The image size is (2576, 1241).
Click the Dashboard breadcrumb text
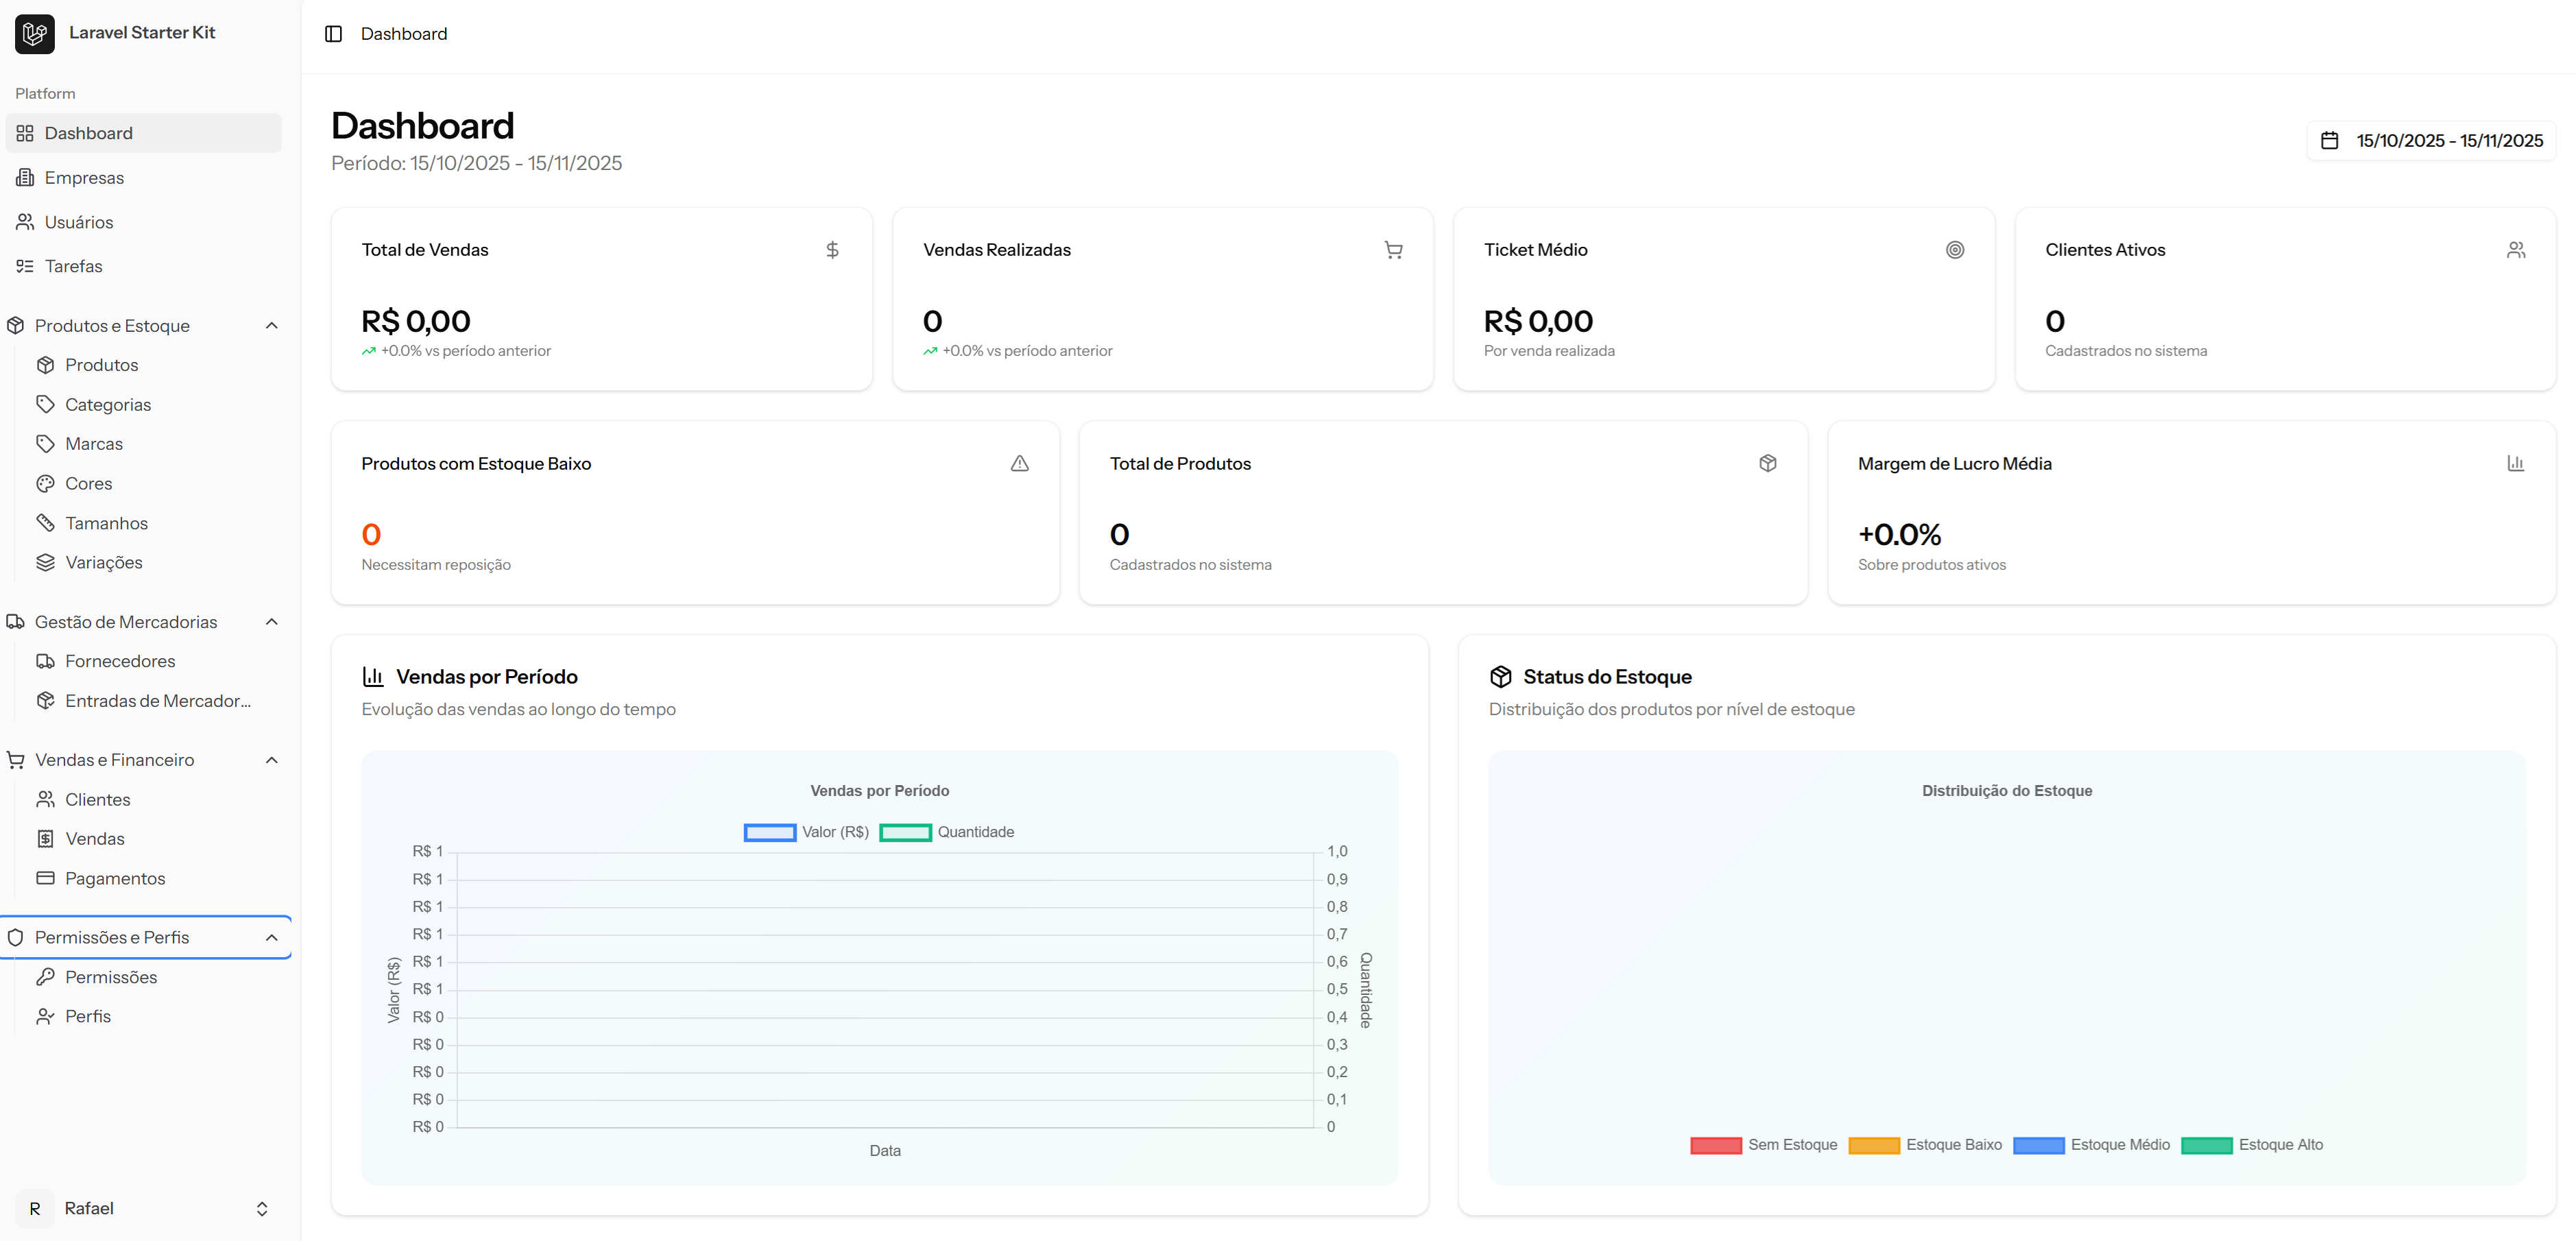pos(404,34)
